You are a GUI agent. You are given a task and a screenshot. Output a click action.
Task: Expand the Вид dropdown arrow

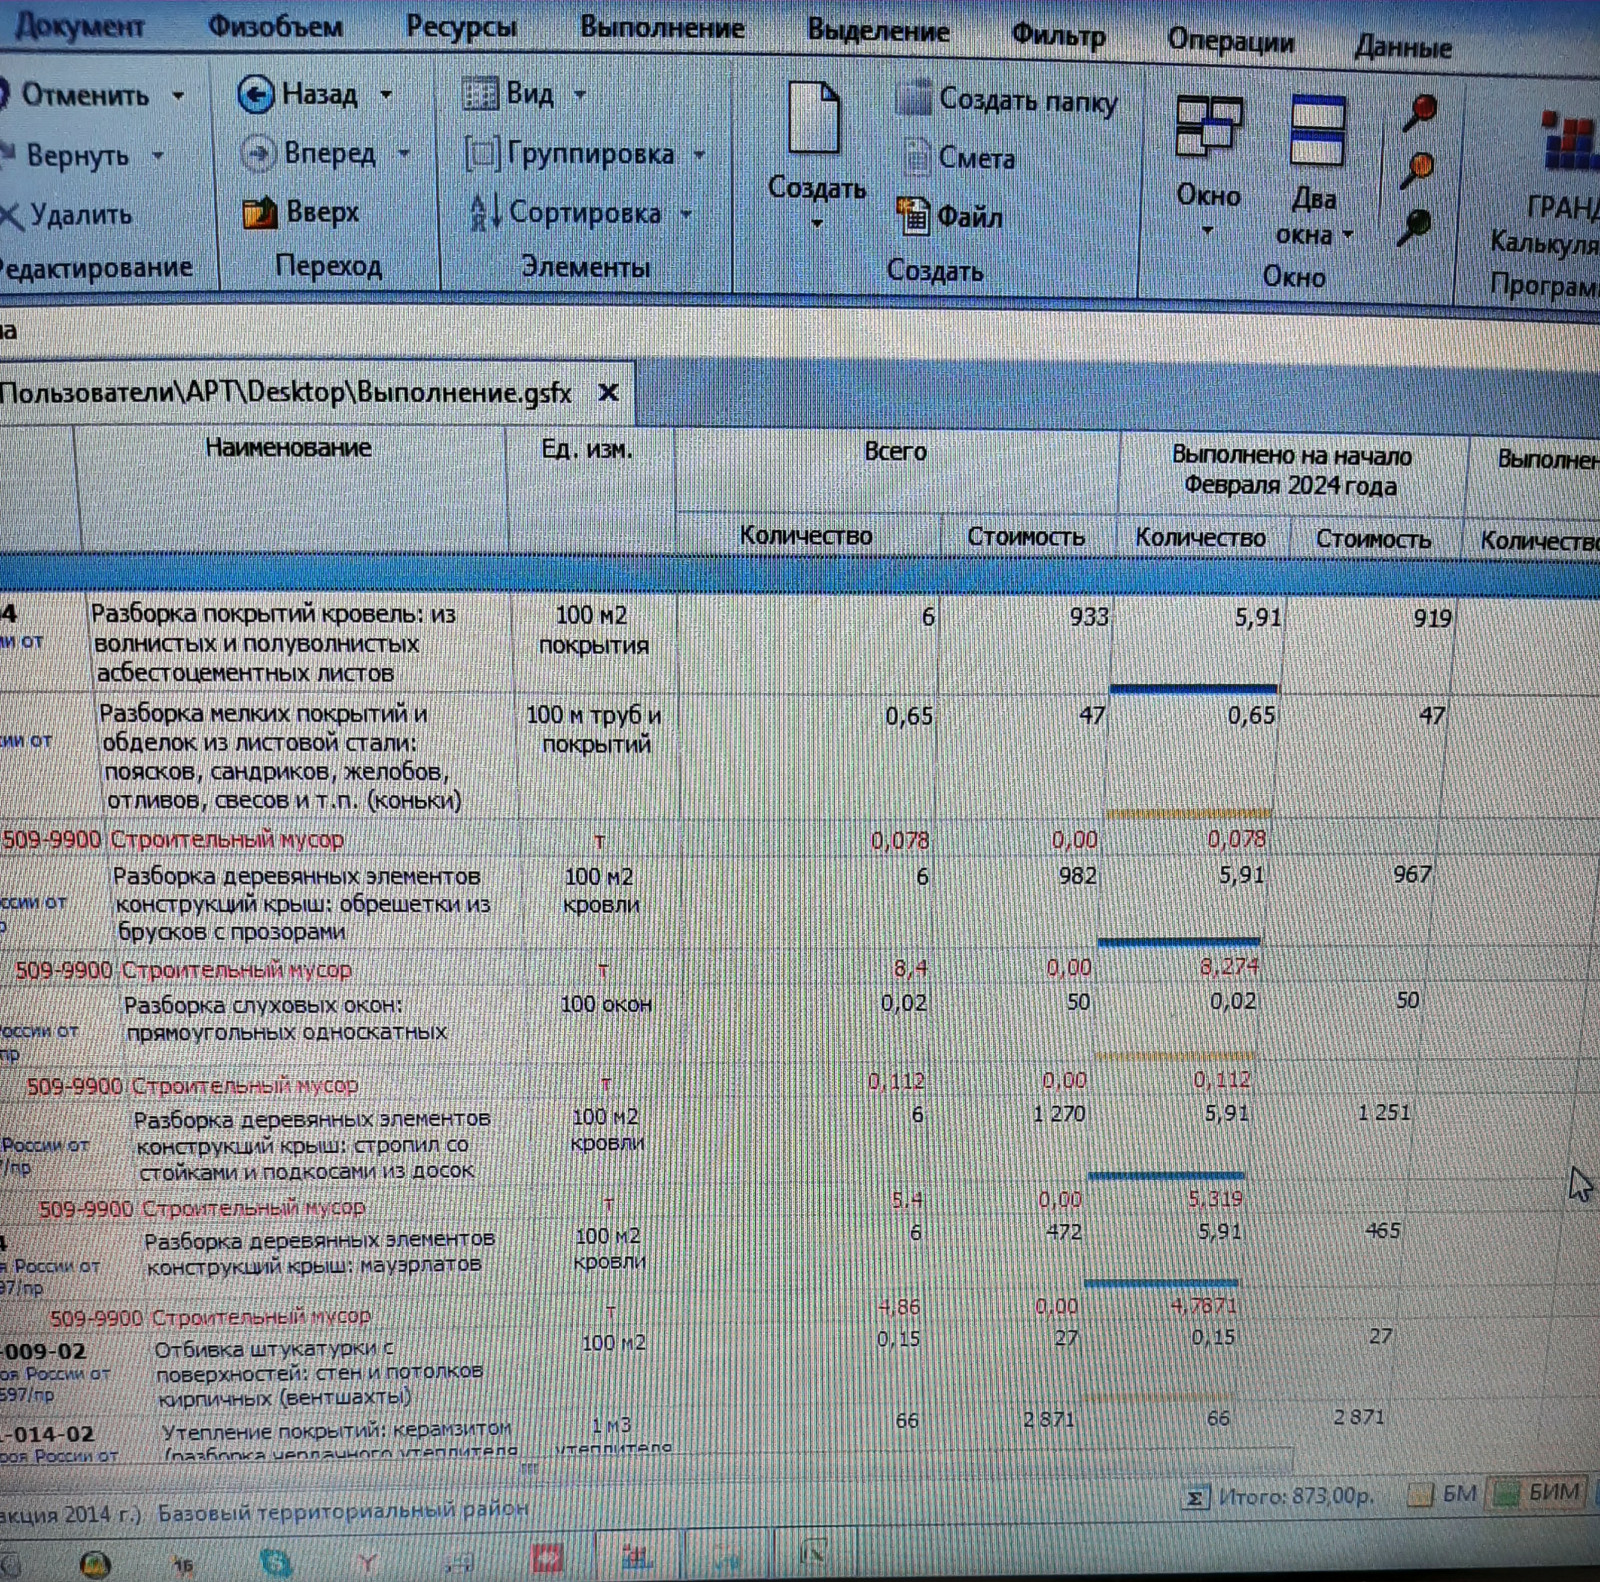(x=580, y=95)
